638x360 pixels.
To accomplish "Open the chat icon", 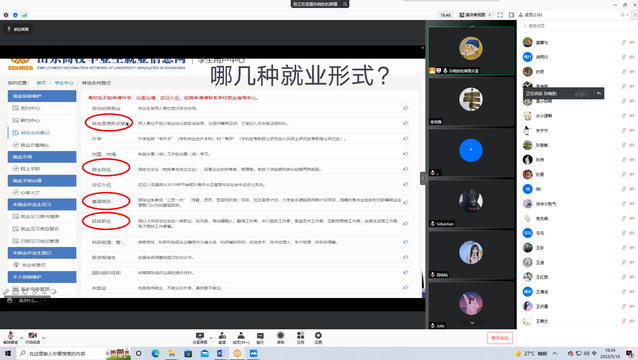I will (260, 338).
